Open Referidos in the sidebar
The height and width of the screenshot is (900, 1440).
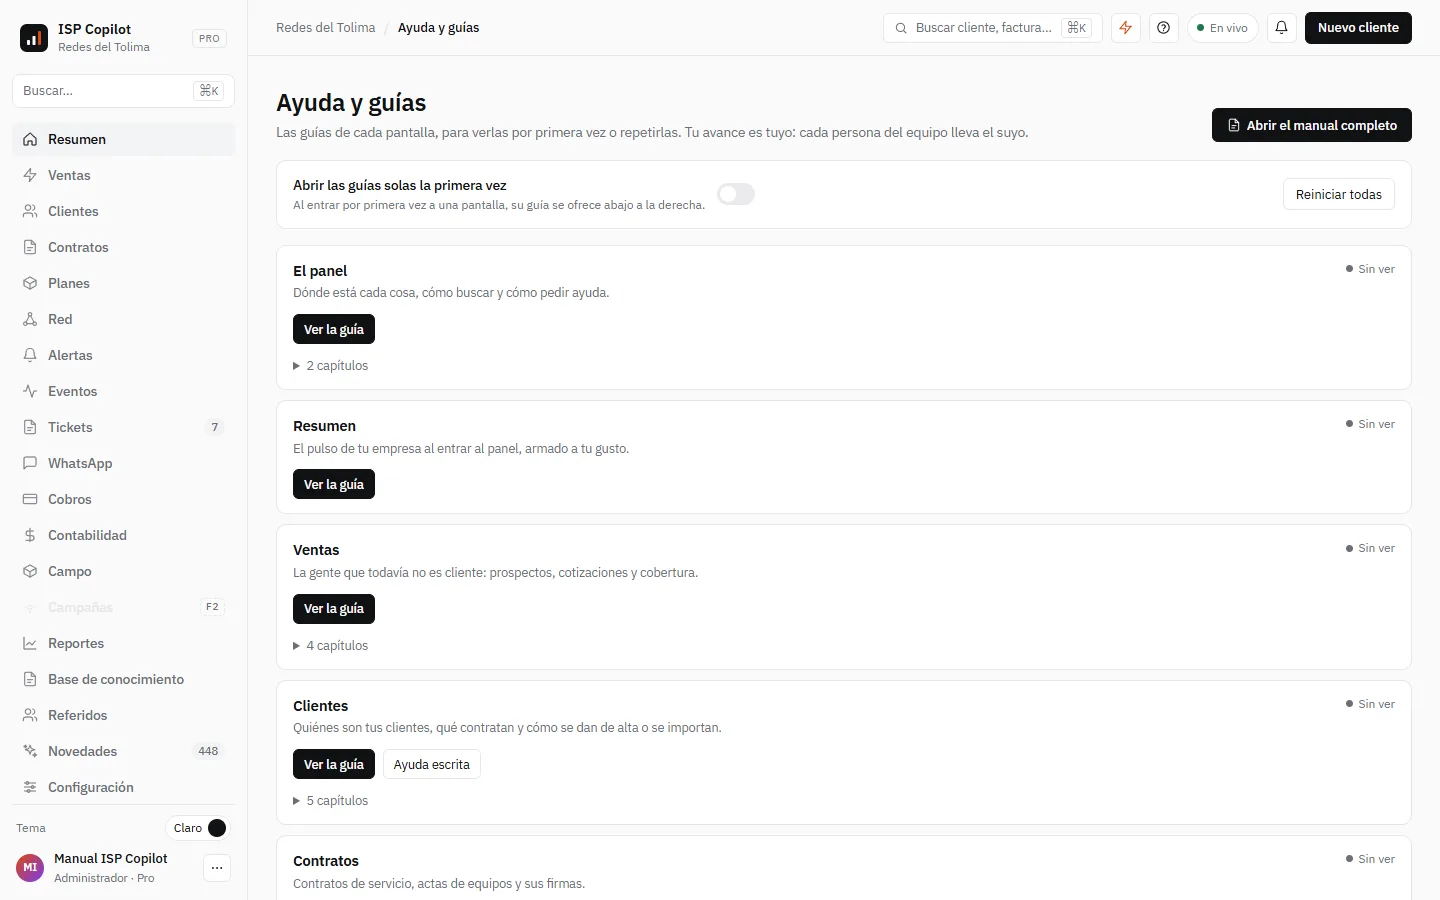click(123, 715)
